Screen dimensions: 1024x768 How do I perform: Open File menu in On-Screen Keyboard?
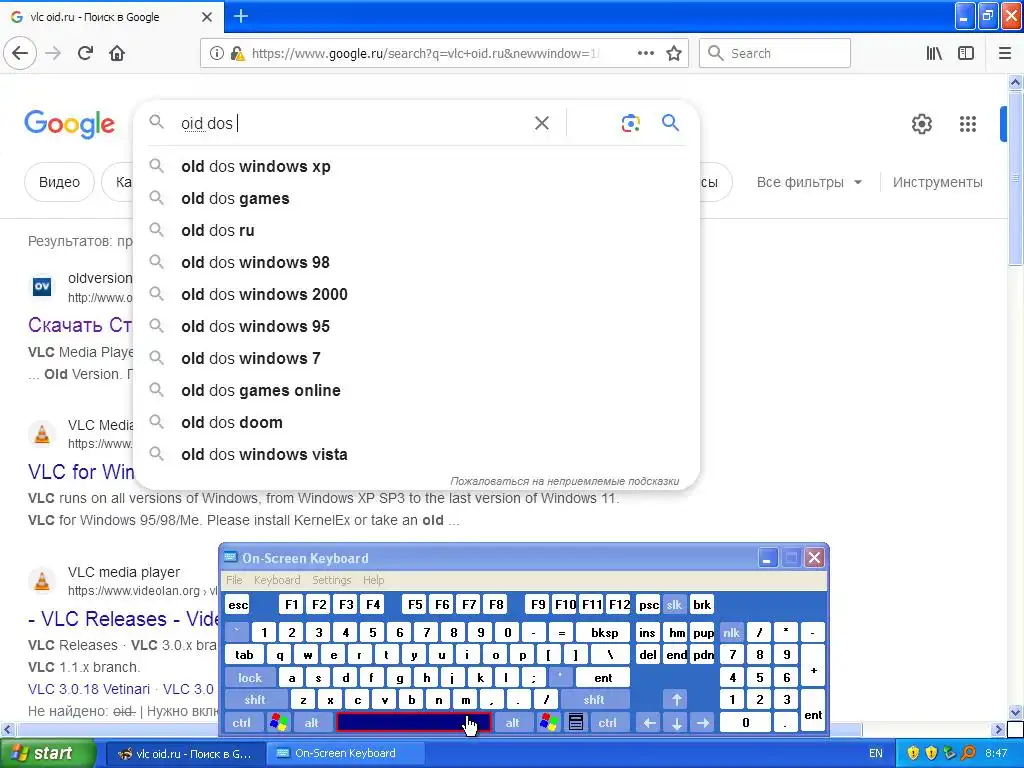coord(234,580)
